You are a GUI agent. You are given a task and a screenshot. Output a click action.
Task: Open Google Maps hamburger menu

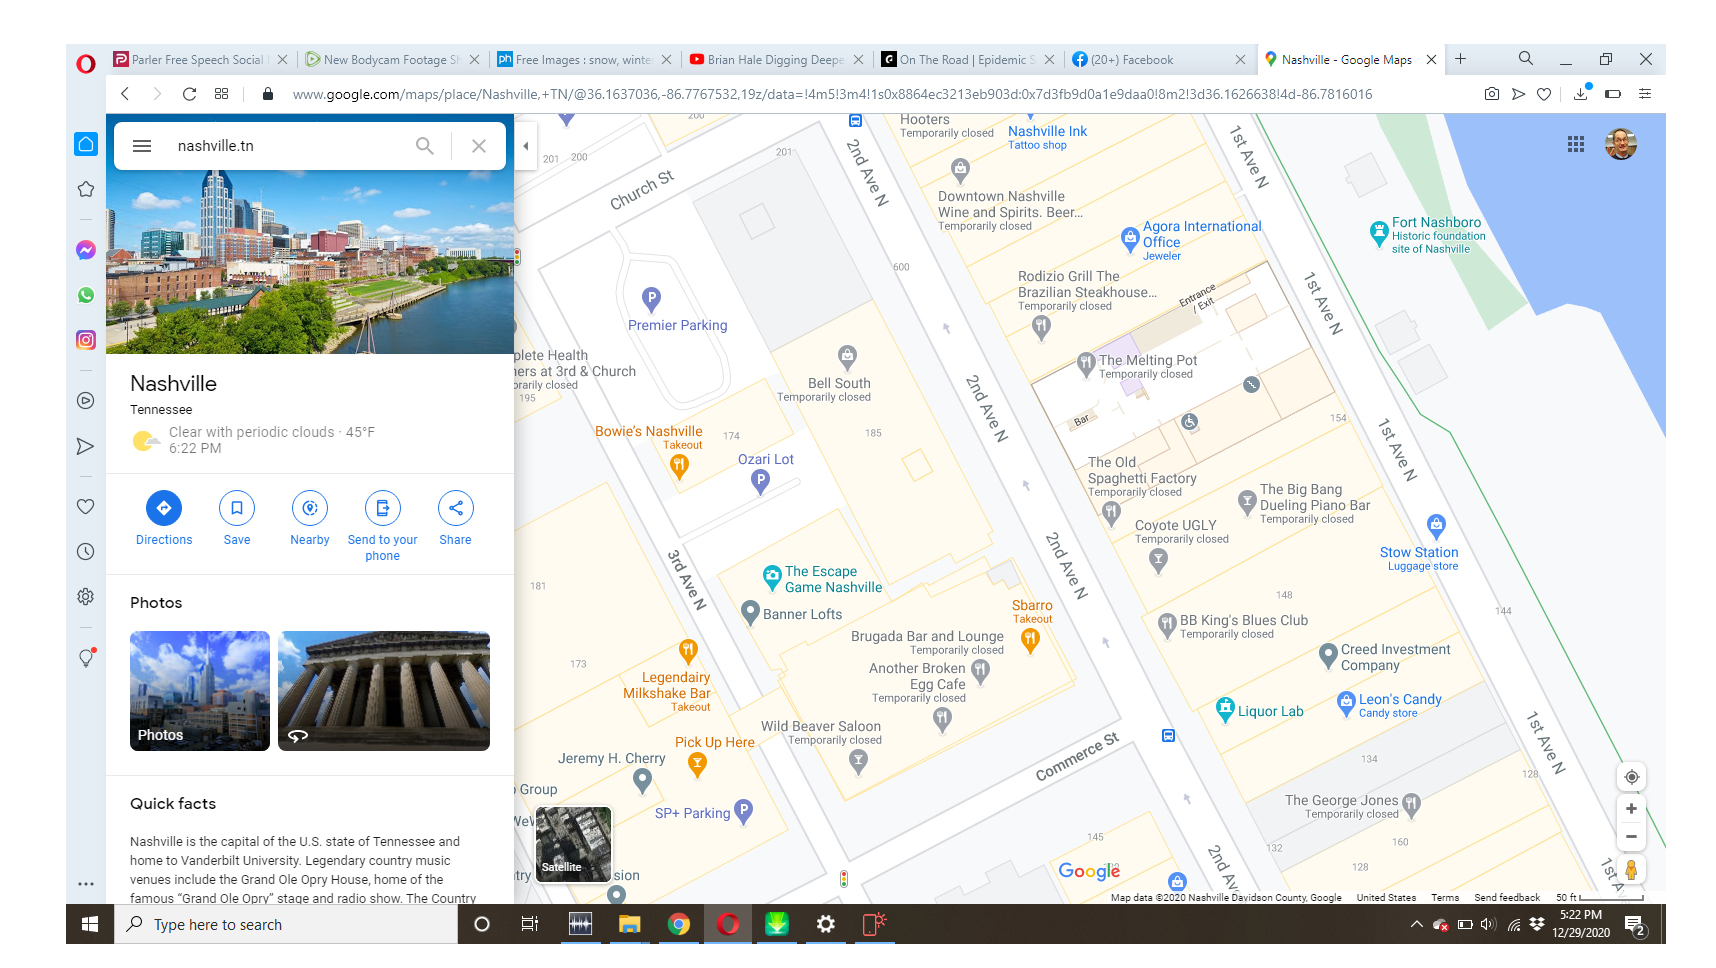click(x=142, y=146)
